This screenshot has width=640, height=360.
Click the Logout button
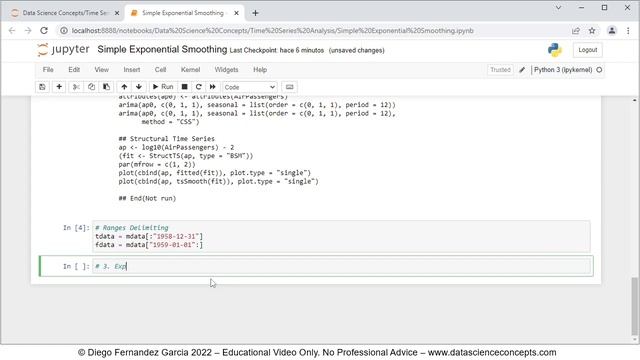pos(587,50)
